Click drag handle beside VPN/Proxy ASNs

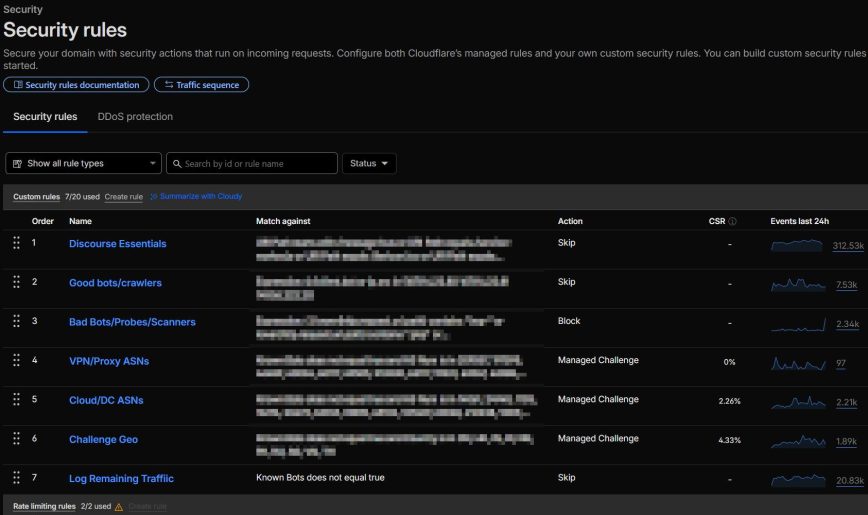pos(16,361)
